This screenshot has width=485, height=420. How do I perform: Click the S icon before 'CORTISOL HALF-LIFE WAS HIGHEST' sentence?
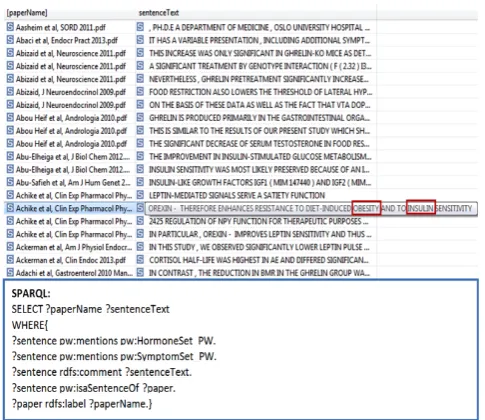coord(140,260)
